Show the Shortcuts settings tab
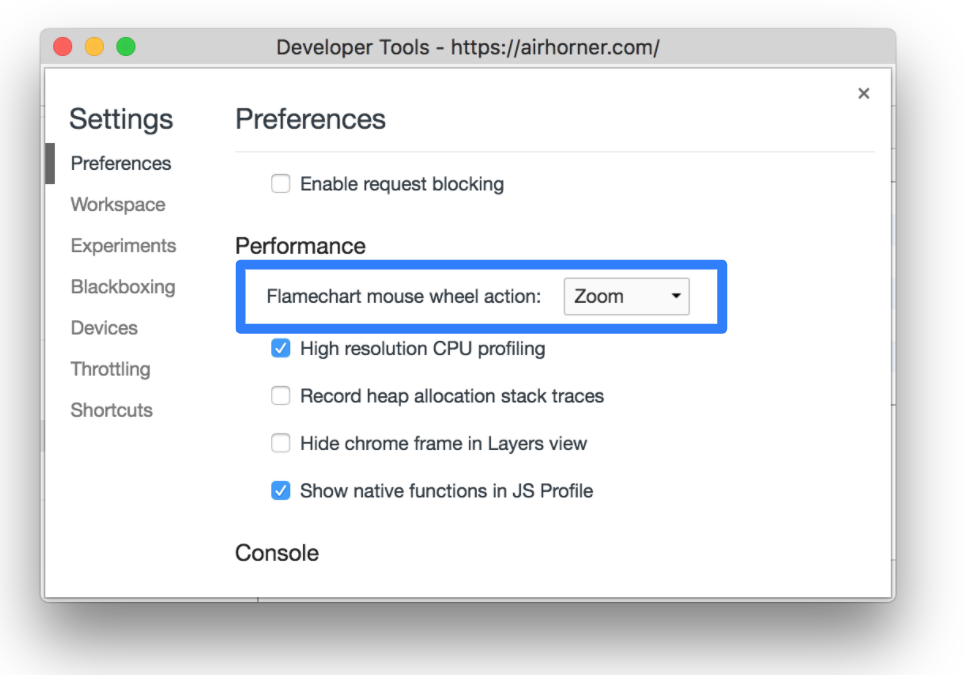 [111, 410]
